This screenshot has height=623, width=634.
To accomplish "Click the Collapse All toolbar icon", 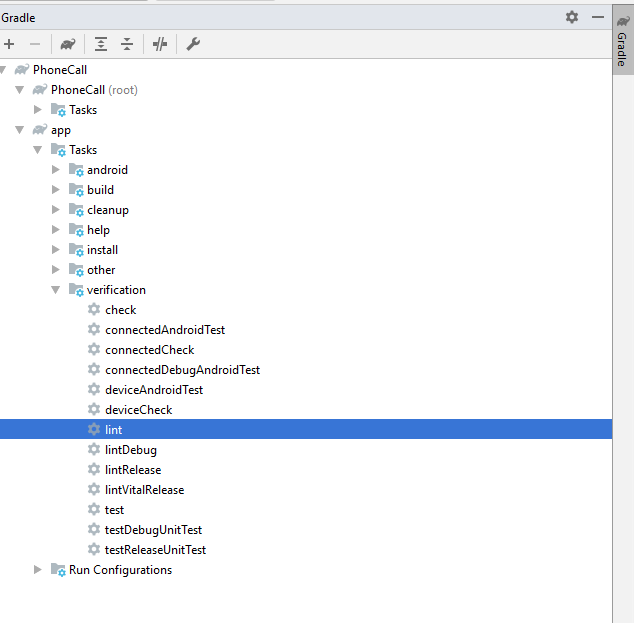I will point(127,44).
